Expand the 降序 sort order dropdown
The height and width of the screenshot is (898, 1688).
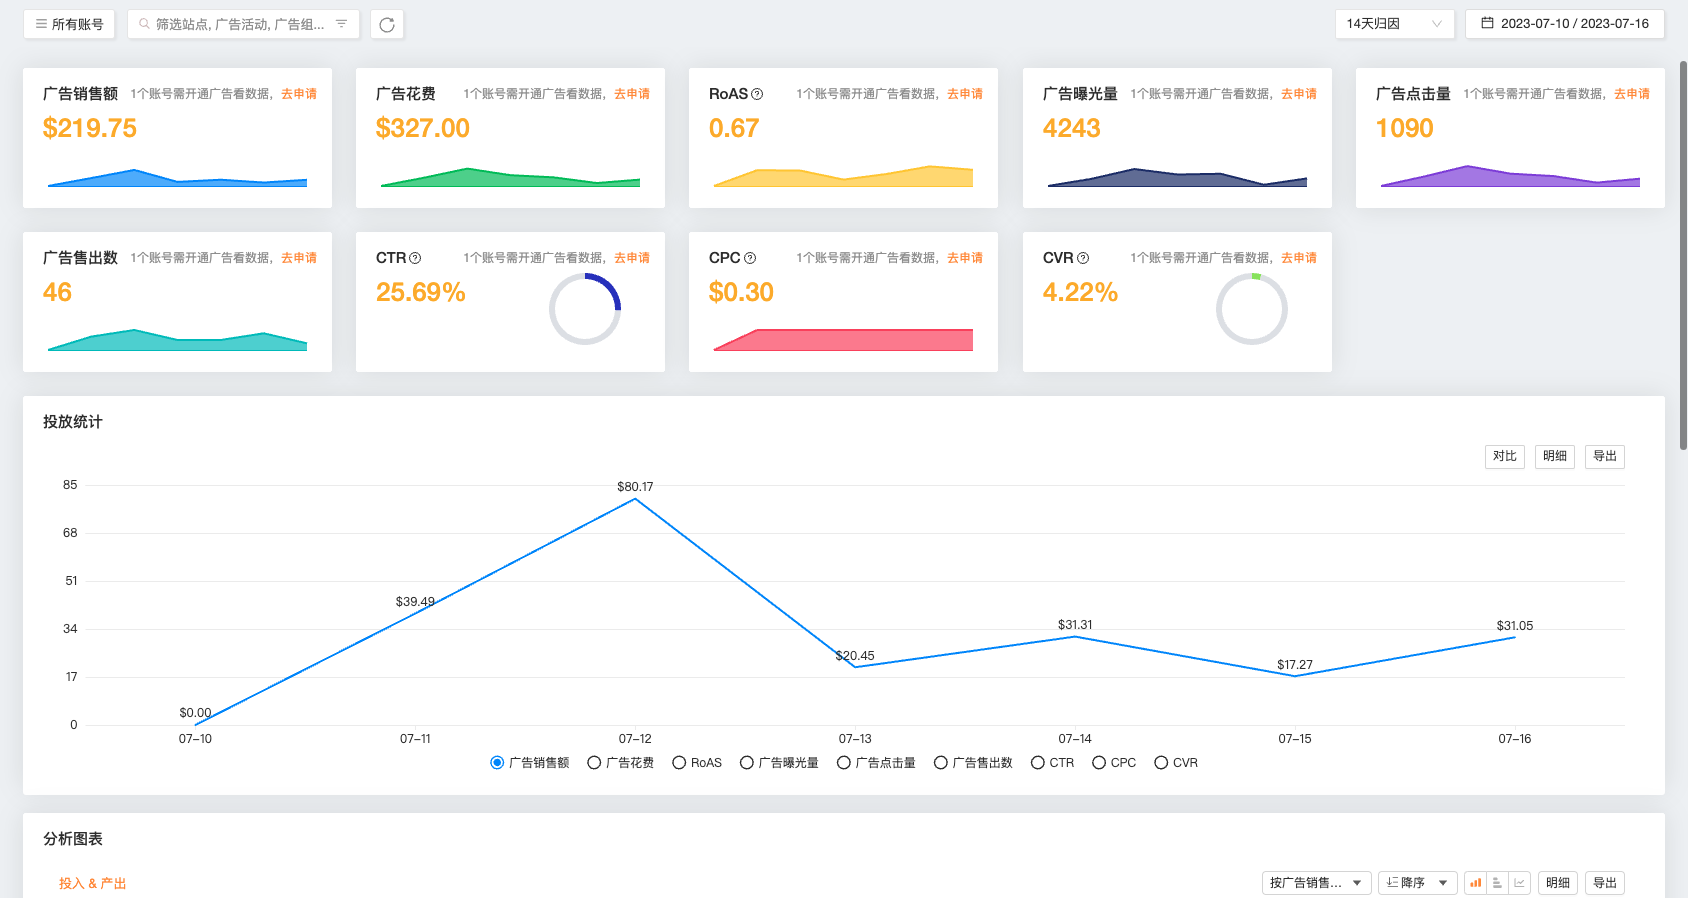[x=1417, y=883]
